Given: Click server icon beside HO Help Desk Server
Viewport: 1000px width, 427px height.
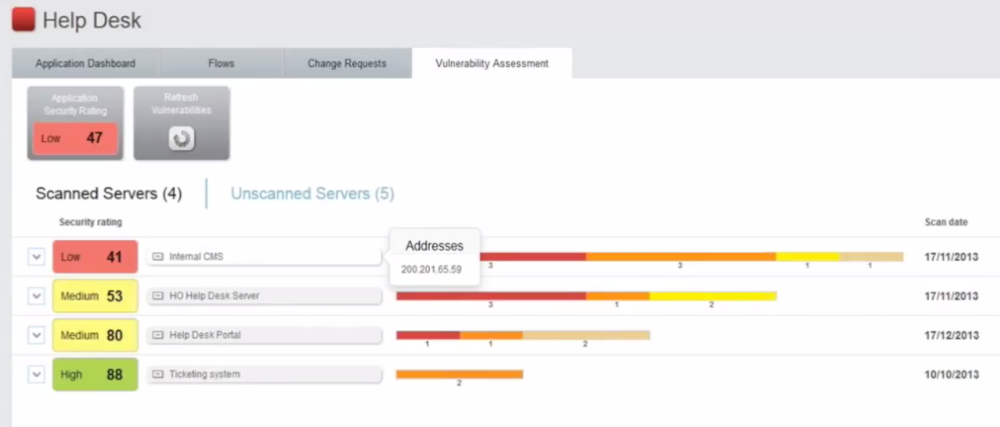Looking at the screenshot, I should point(158,296).
